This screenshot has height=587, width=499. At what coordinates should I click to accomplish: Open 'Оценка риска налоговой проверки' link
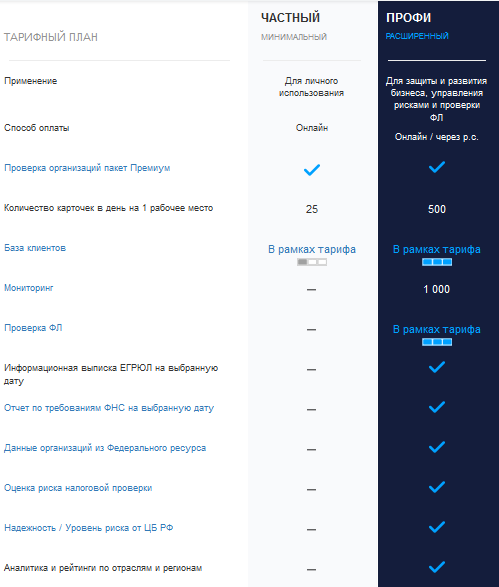click(78, 488)
